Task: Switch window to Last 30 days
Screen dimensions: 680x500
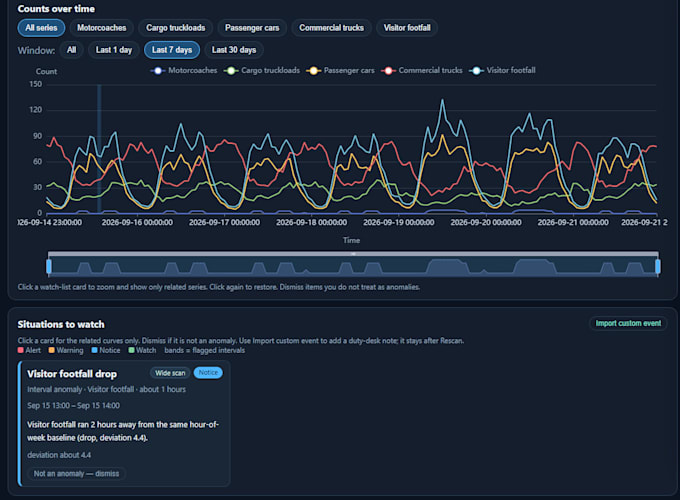Action: click(234, 50)
